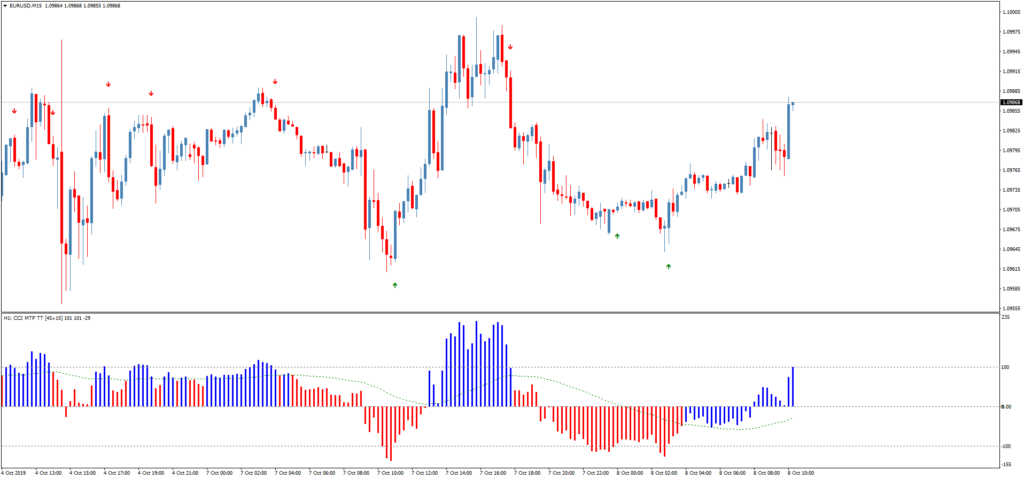Click the 1.10005 price scale label

click(x=1010, y=12)
